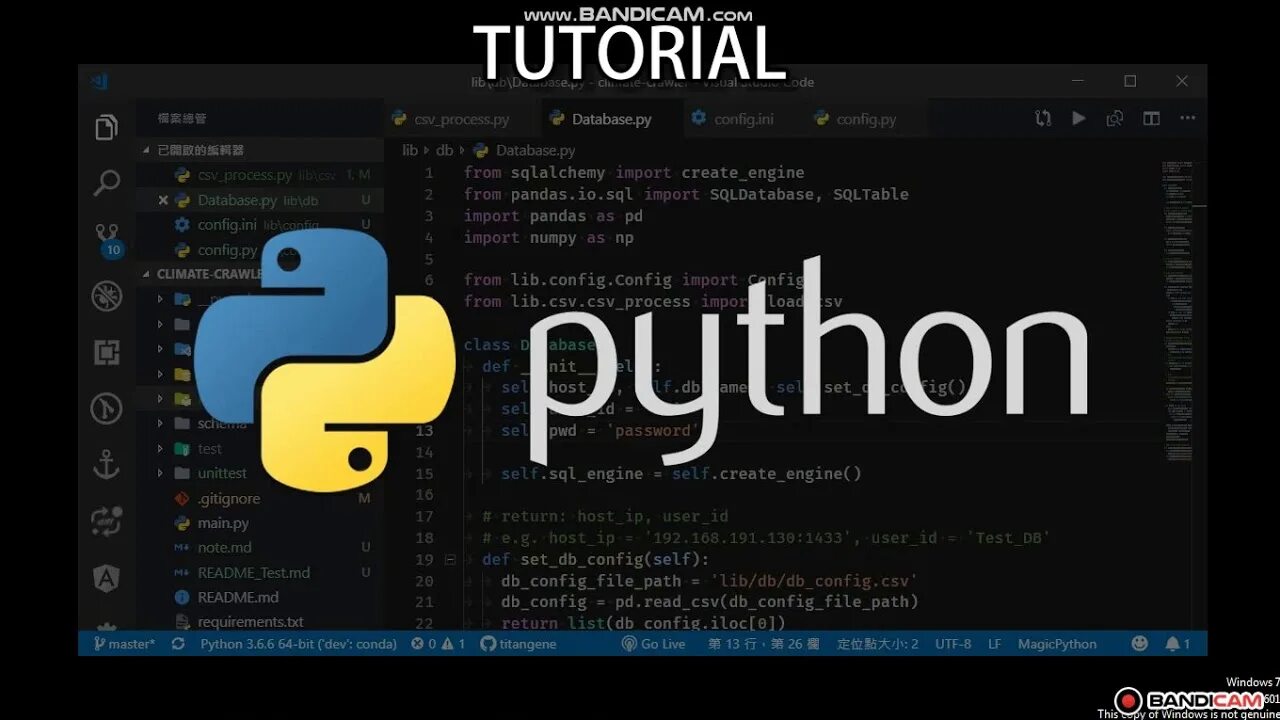1280x720 pixels.
Task: Open the Angular 'A' shield icon
Action: click(106, 577)
